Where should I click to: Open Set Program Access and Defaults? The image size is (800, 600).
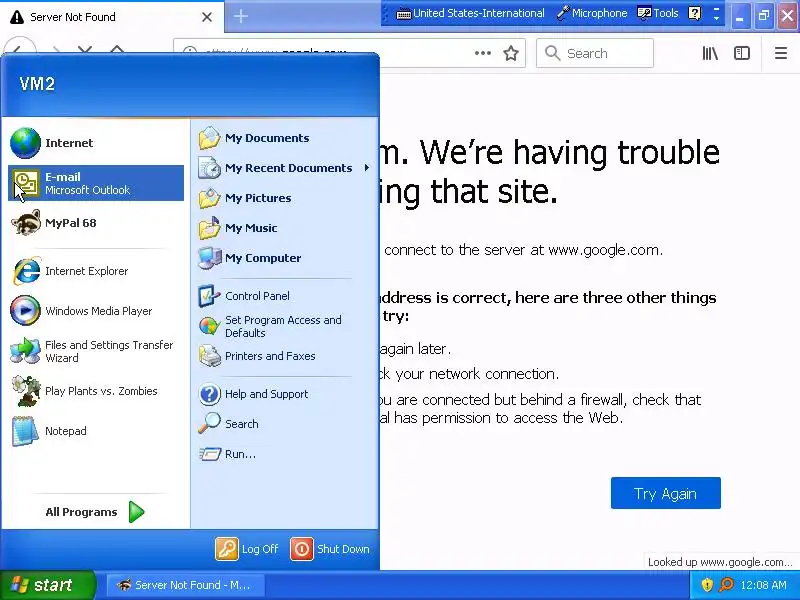(x=286, y=326)
